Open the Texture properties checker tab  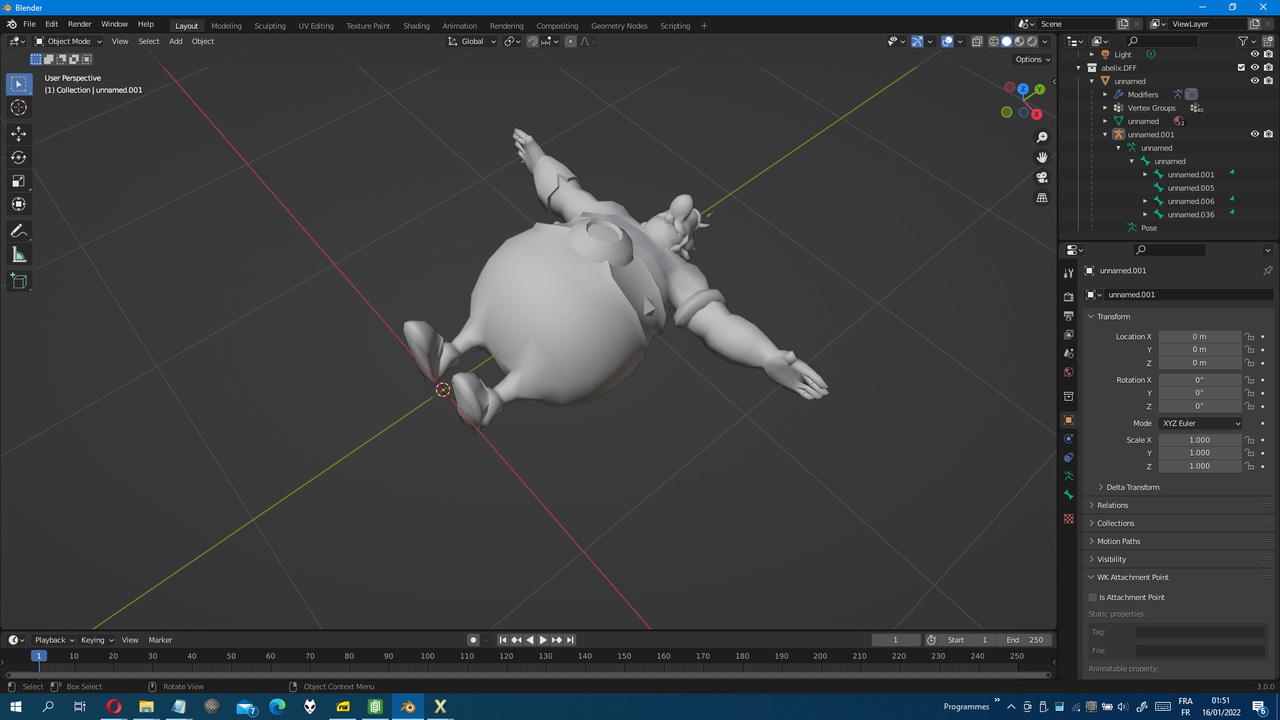tap(1068, 519)
